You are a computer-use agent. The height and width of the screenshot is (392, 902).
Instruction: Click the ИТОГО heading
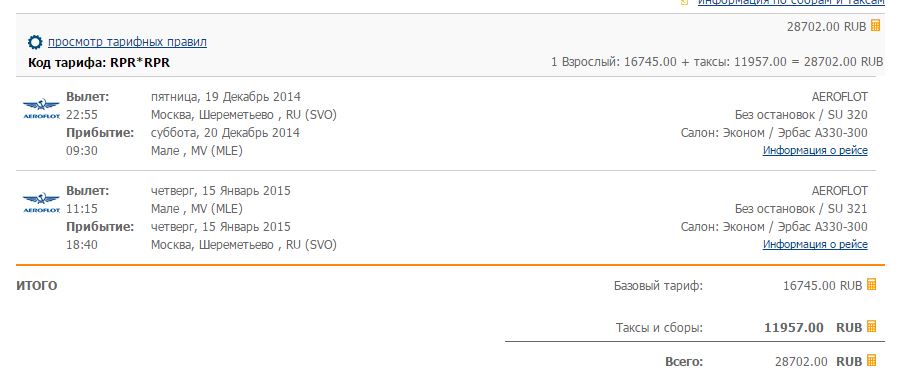37,286
